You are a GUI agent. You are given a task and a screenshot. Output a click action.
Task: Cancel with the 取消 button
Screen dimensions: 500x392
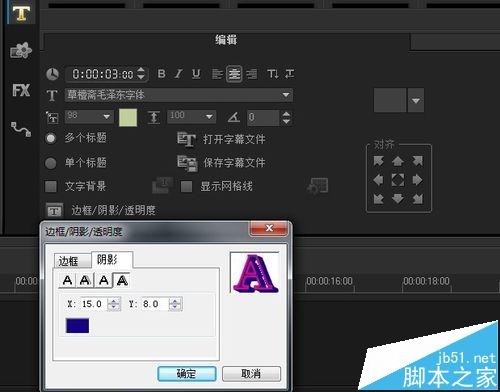251,374
